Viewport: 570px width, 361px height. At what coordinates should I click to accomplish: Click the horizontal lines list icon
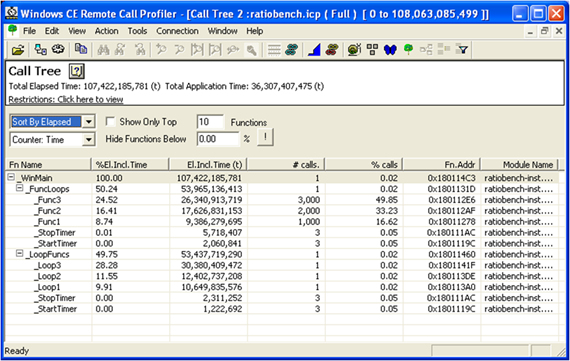[x=274, y=50]
